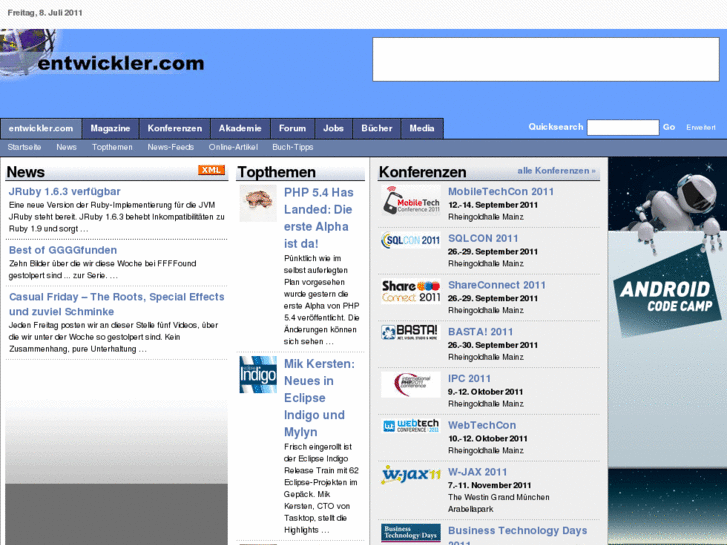Screen dimensions: 727x545
Task: Click the International PHP Conference logo
Action: tap(411, 385)
